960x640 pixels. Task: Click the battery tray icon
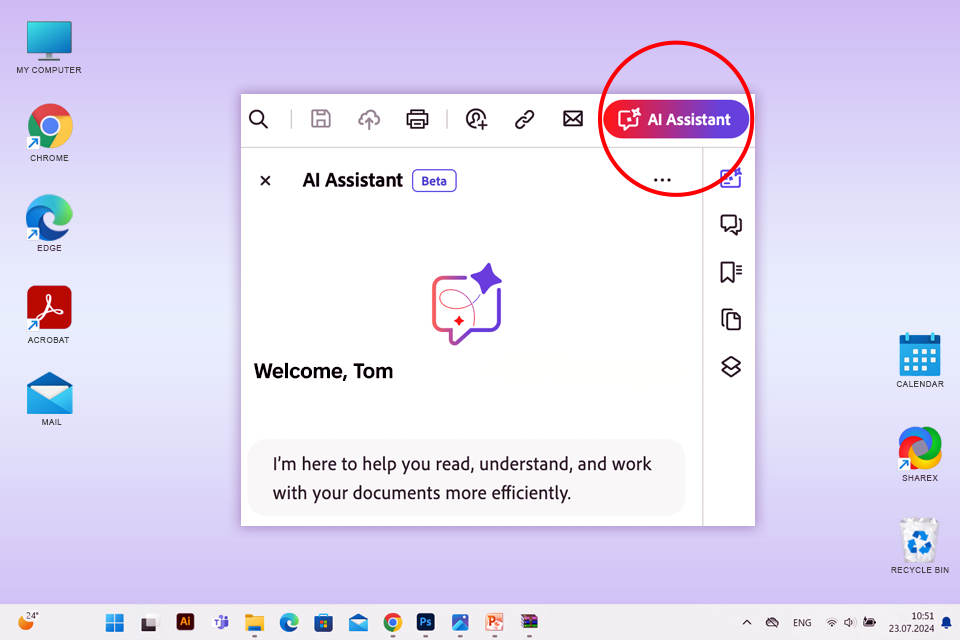pos(869,622)
